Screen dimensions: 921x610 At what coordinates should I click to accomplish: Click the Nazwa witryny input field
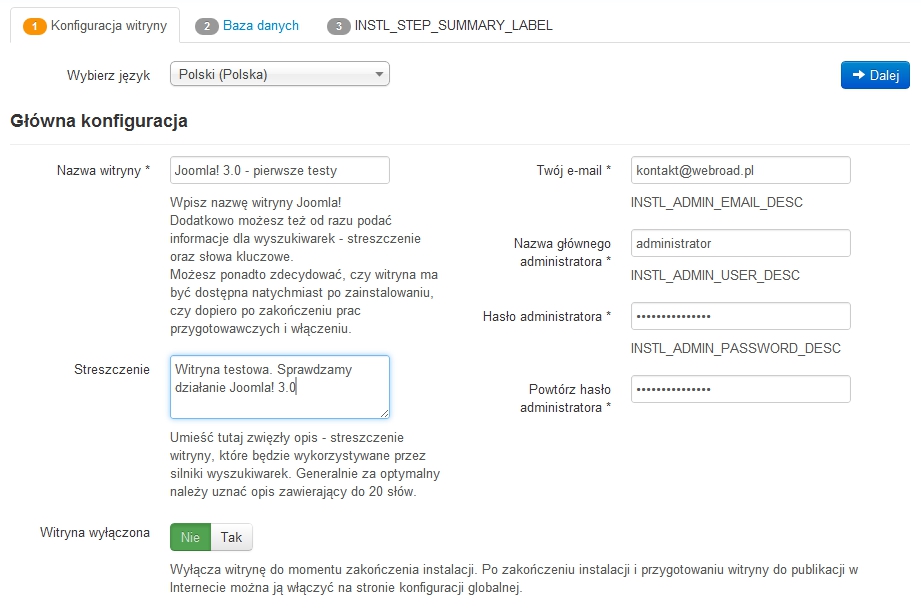[279, 170]
